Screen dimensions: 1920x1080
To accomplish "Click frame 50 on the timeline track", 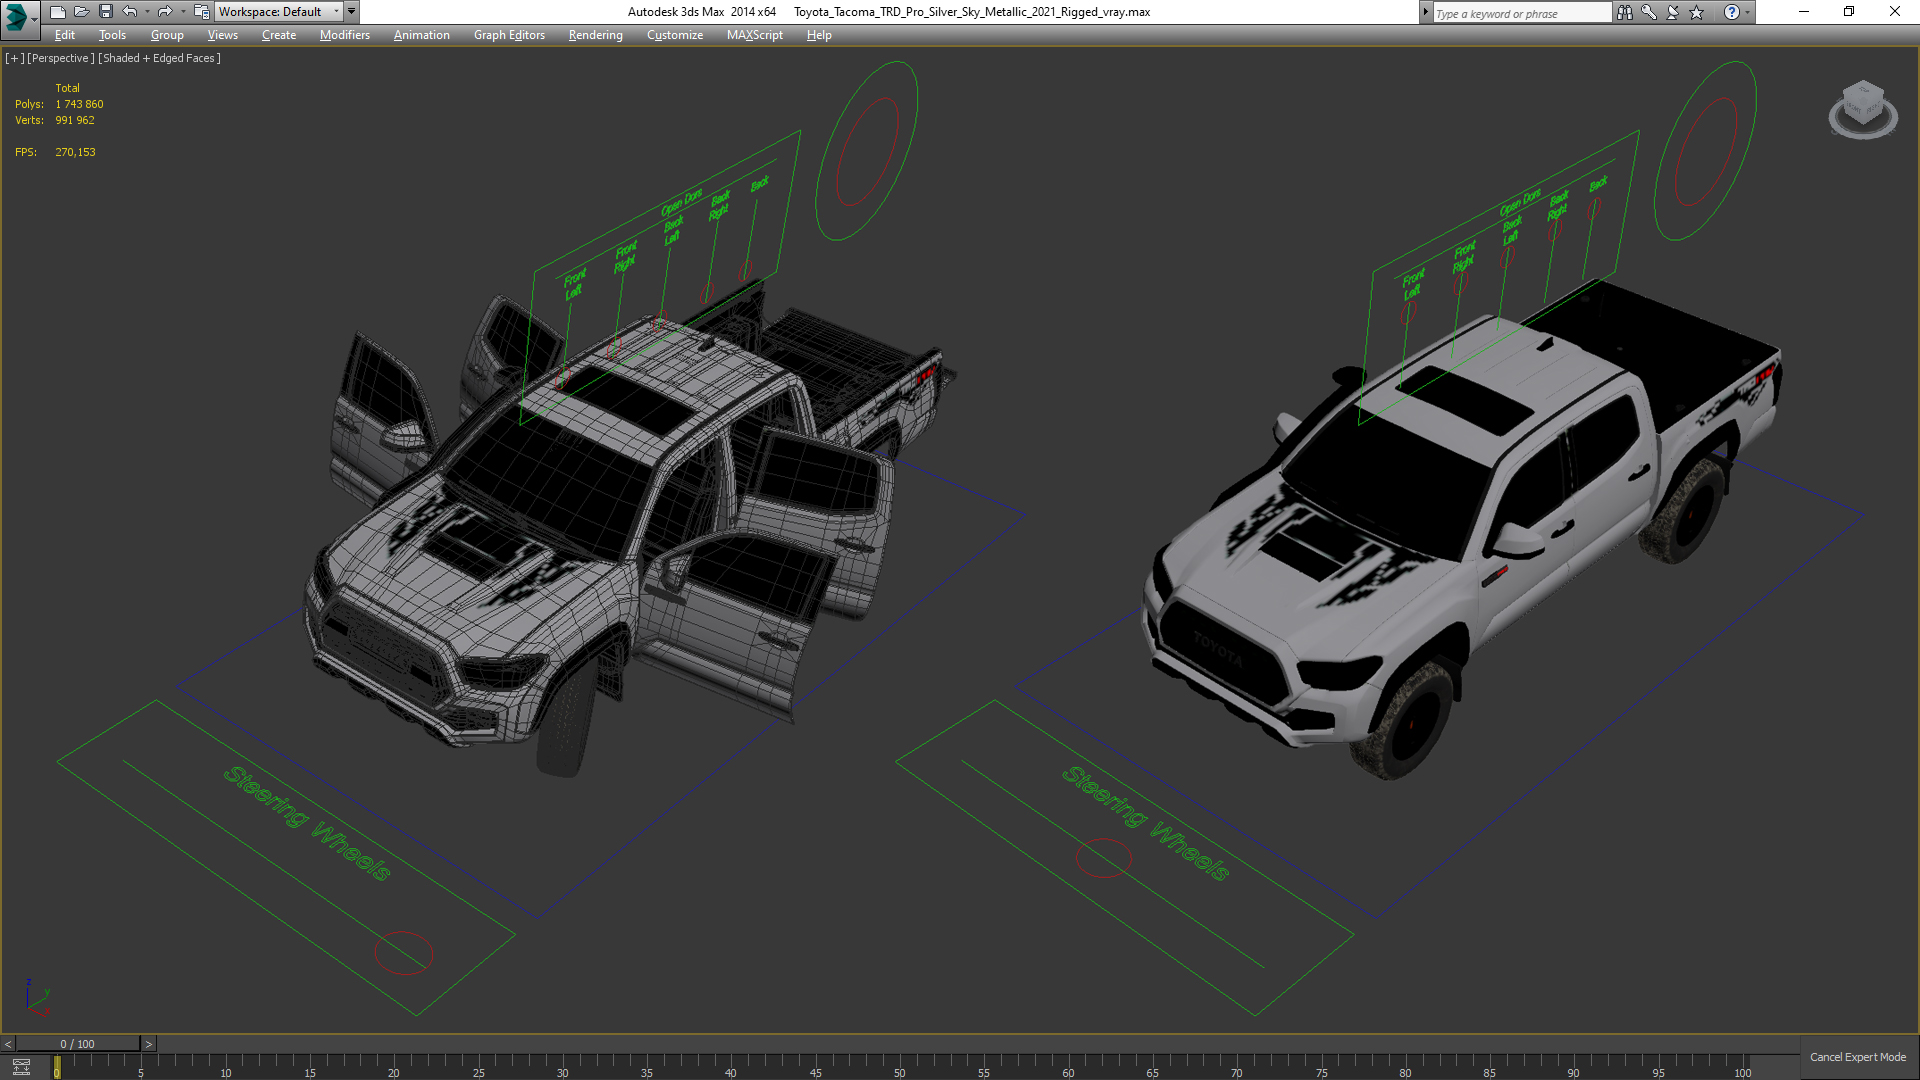I will [899, 1066].
